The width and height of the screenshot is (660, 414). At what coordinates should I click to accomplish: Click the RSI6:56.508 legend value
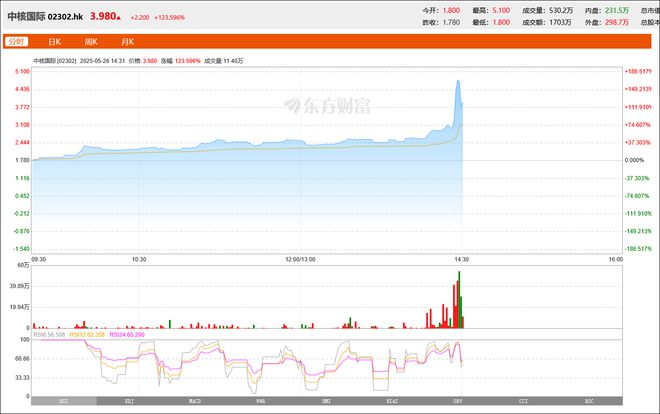49,334
